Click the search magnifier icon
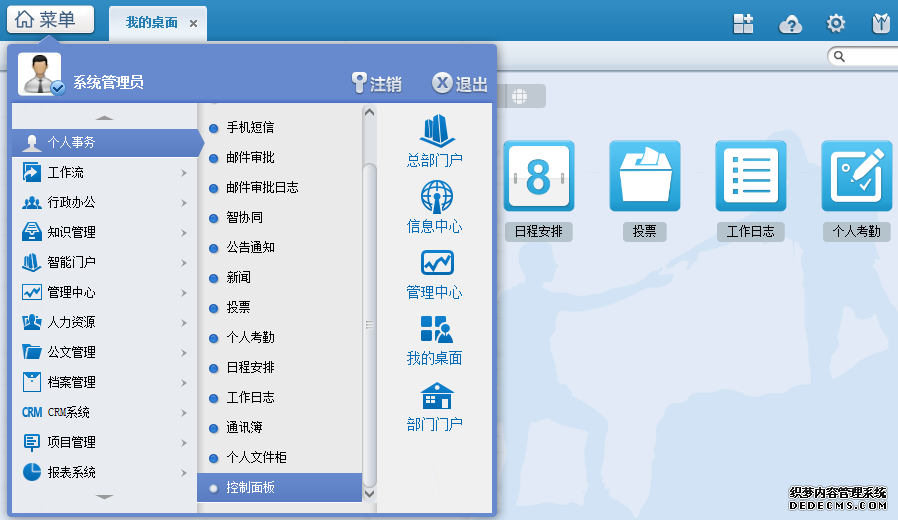Screen dimensions: 898x520 pos(840,56)
